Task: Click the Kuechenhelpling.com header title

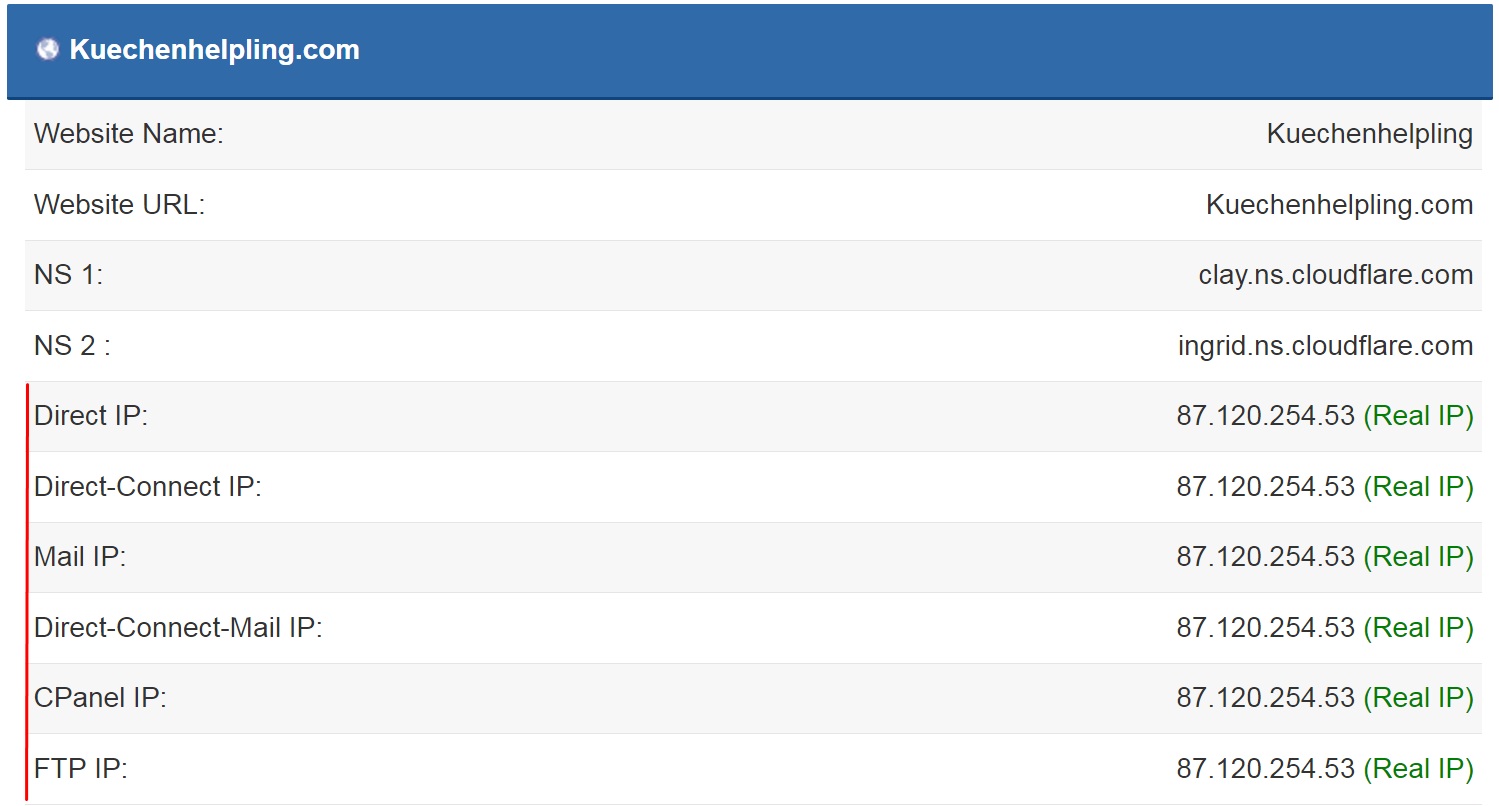Action: [215, 50]
